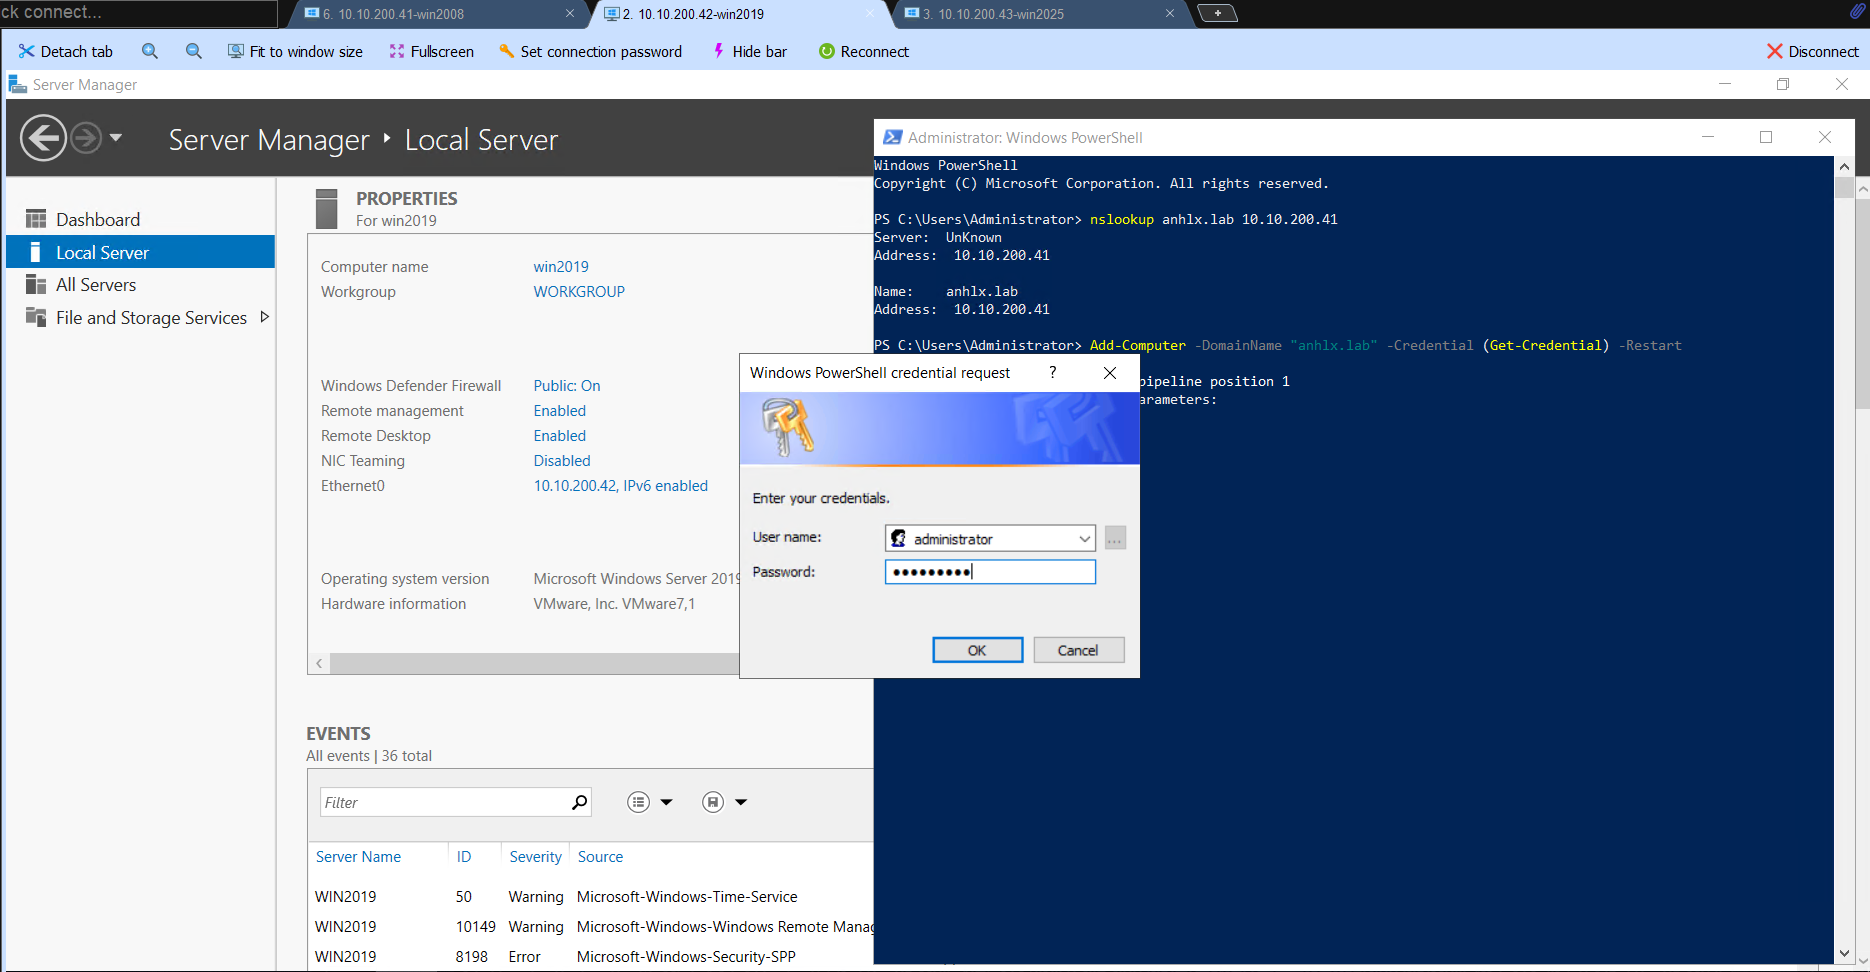This screenshot has width=1870, height=972.
Task: Click left arrow of properties horizontal scrollbar
Action: pos(319,663)
